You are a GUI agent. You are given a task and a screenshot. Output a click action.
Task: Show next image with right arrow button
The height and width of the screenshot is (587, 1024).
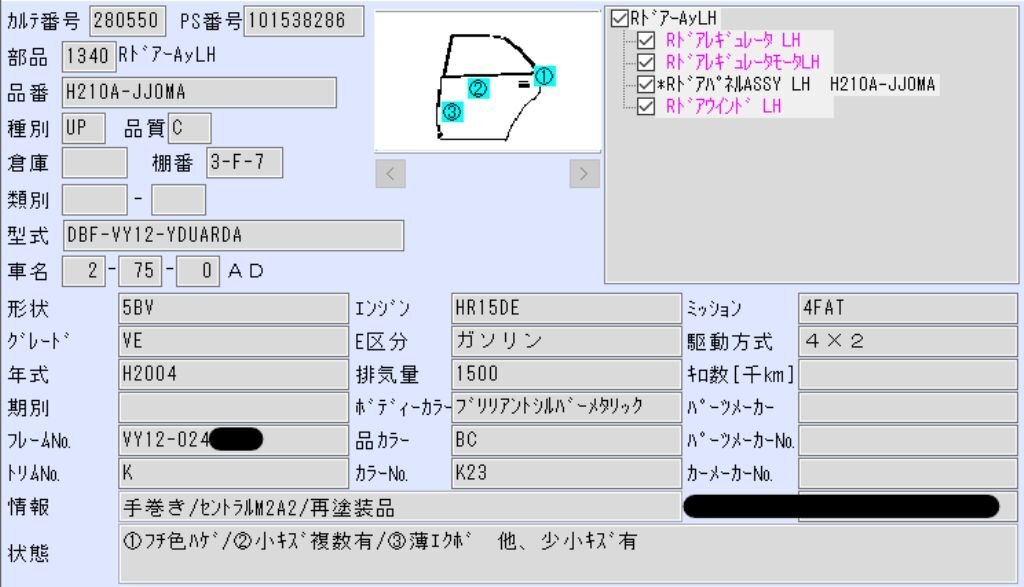[584, 174]
